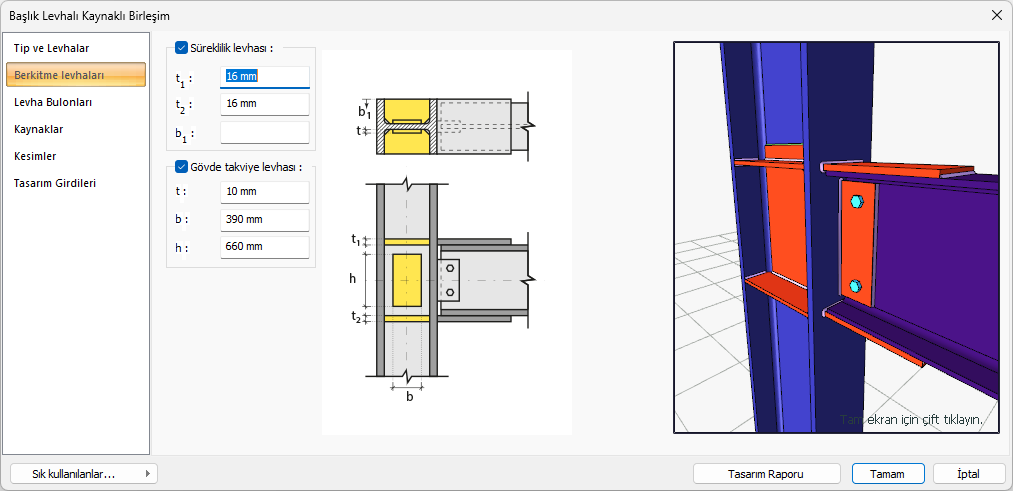This screenshot has width=1013, height=491.
Task: Uncheck Süreklilik levhası checkbox
Action: (x=181, y=47)
